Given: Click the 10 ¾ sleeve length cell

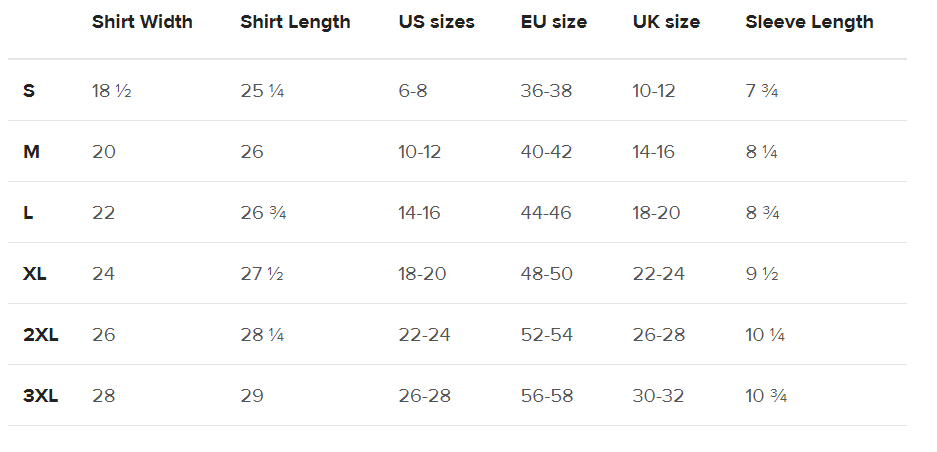Looking at the screenshot, I should [x=766, y=396].
